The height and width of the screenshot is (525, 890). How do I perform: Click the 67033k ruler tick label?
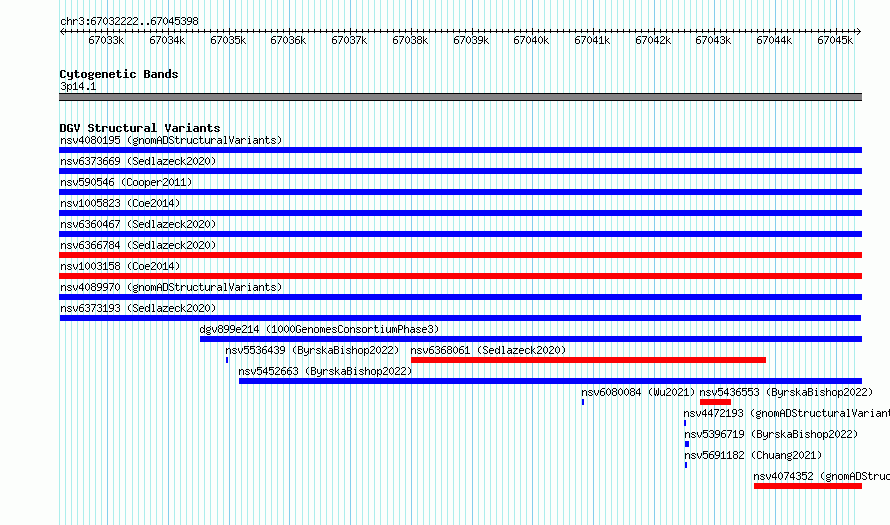tap(106, 40)
